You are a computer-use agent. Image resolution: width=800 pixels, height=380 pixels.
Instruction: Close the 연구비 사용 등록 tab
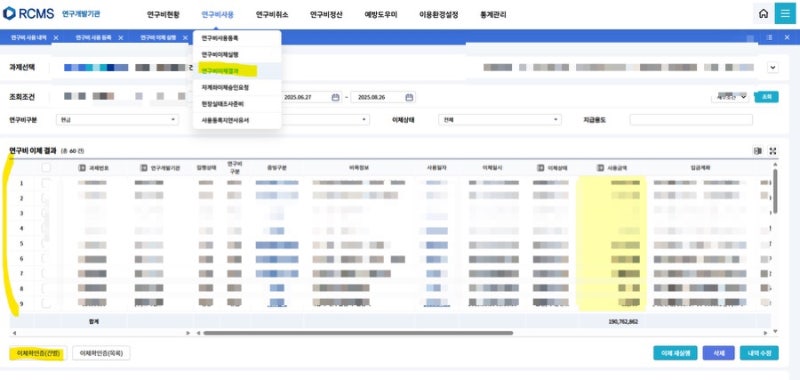(121, 38)
